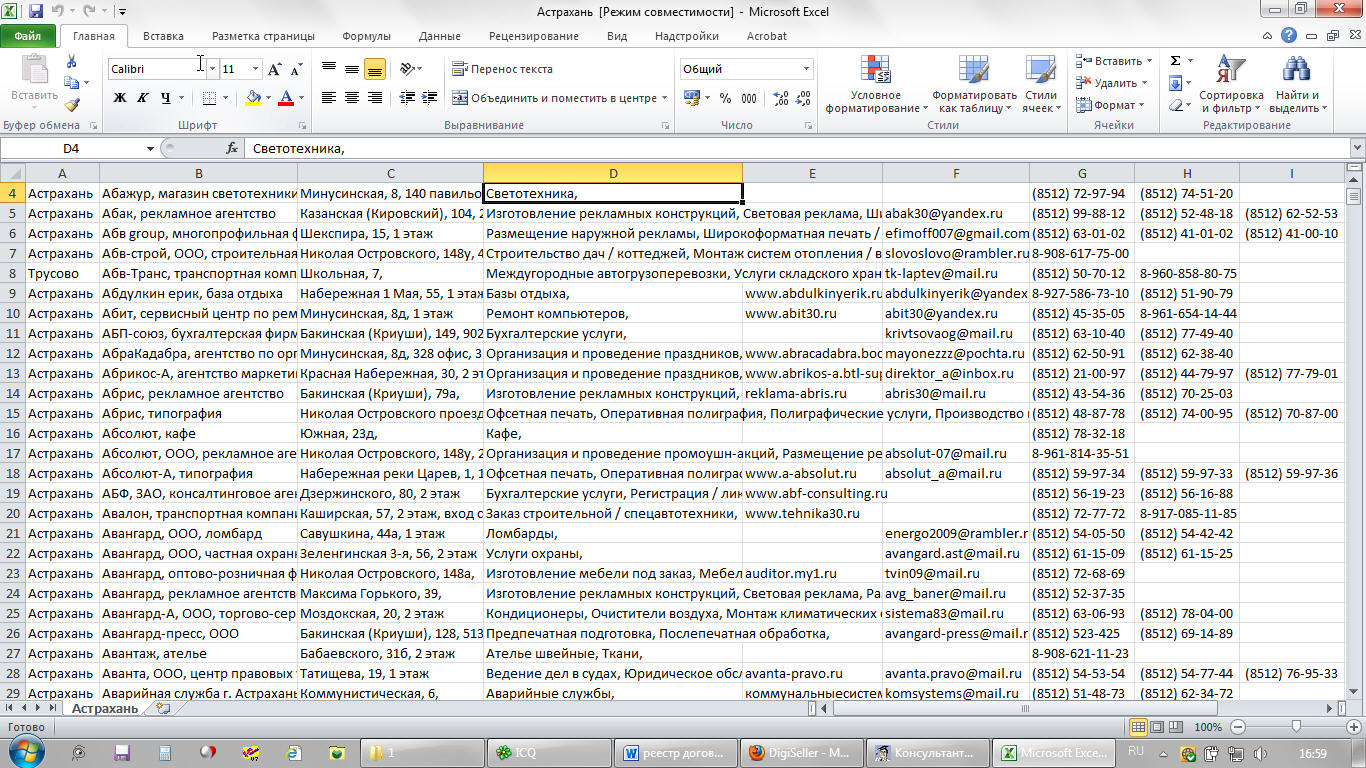Click the Fill down arrow icon
Image resolution: width=1366 pixels, height=768 pixels.
click(x=1176, y=83)
